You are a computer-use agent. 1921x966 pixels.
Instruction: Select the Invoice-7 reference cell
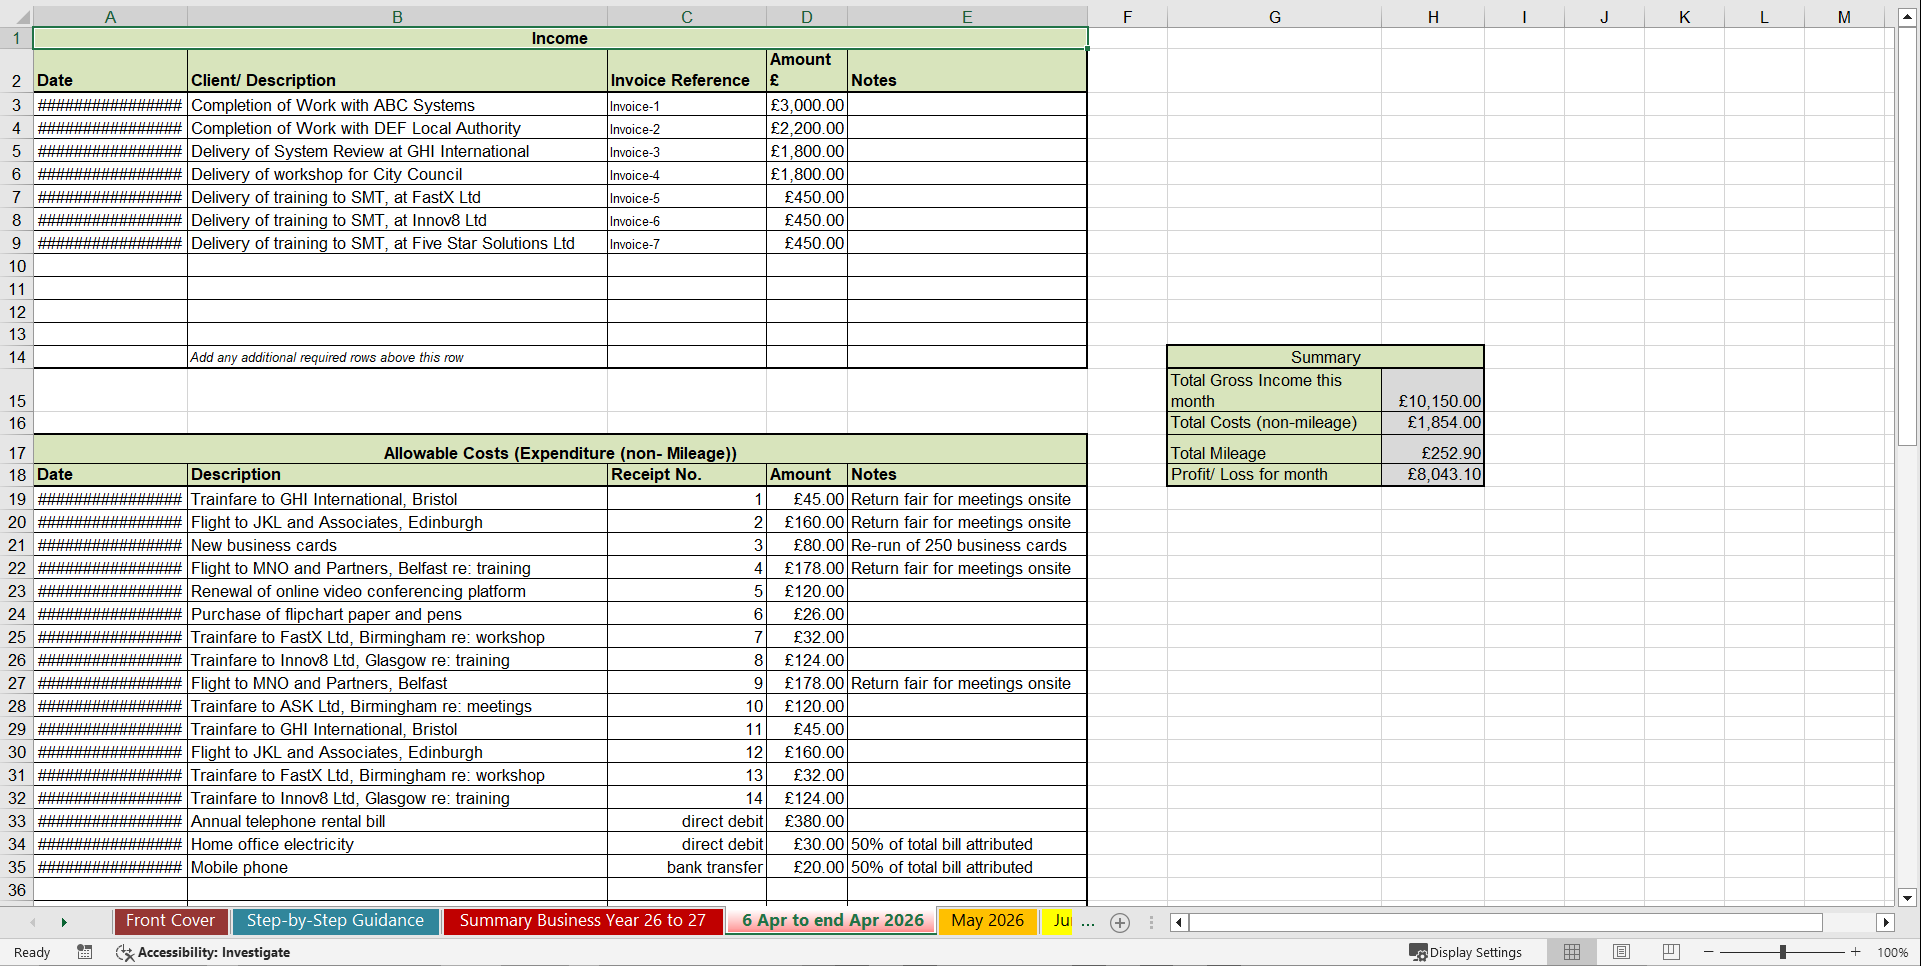(687, 243)
